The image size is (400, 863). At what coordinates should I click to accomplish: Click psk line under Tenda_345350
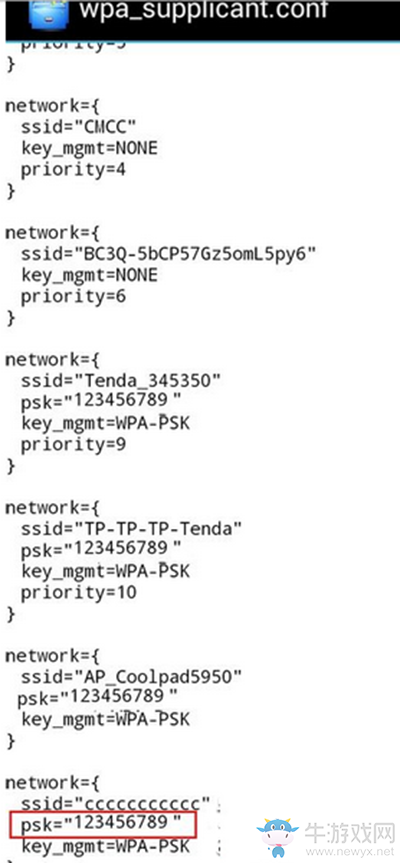tap(101, 401)
